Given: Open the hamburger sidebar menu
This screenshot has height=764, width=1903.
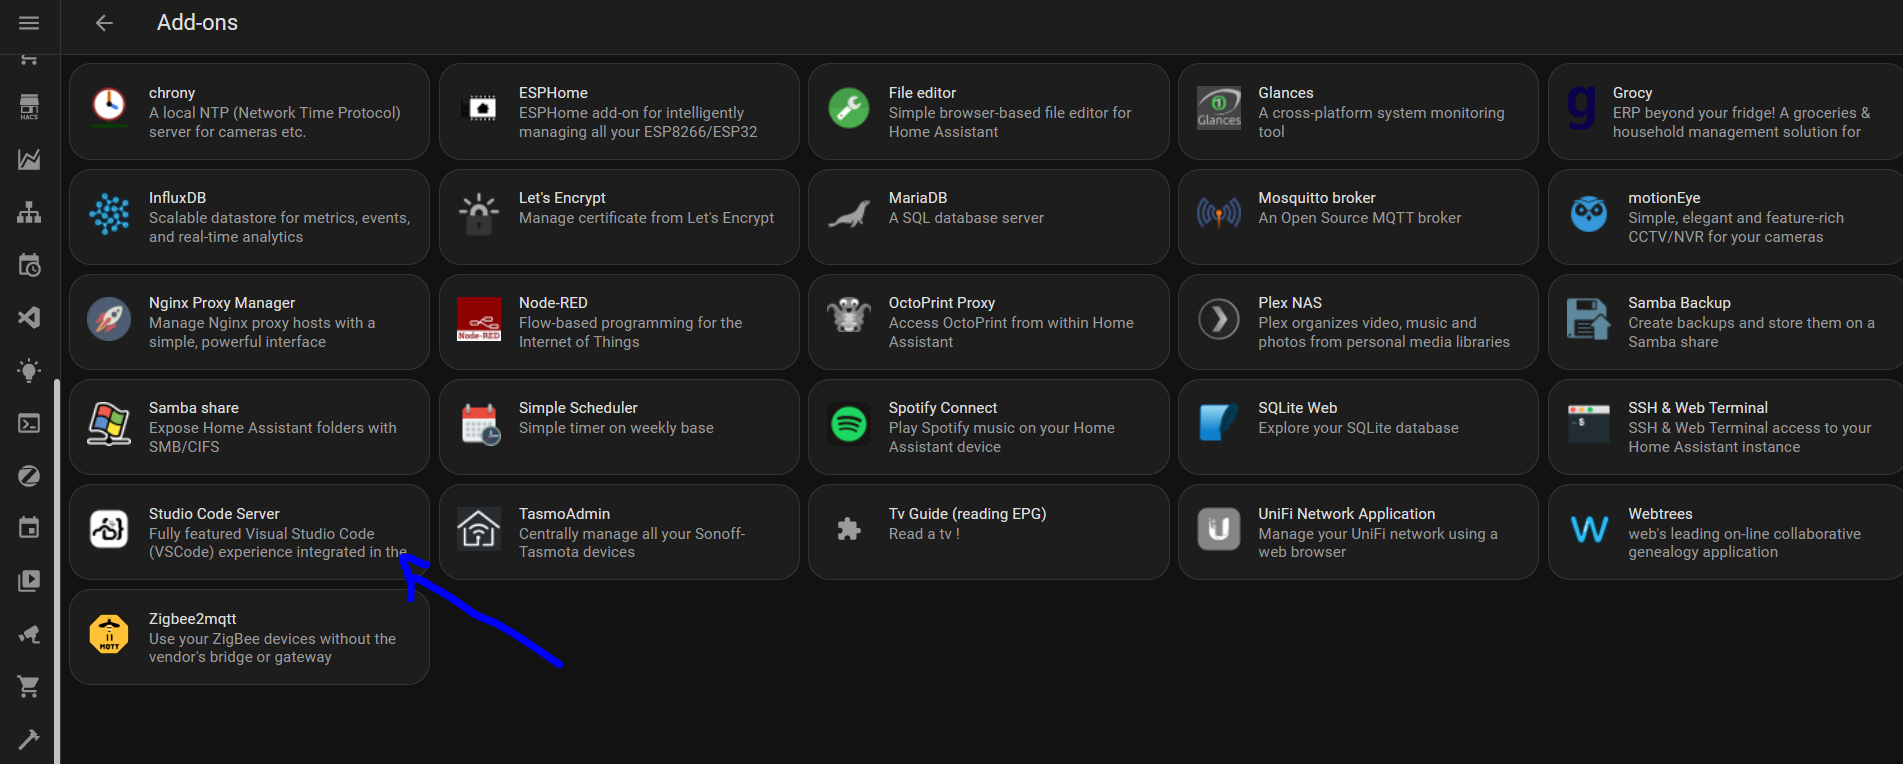Looking at the screenshot, I should (29, 23).
